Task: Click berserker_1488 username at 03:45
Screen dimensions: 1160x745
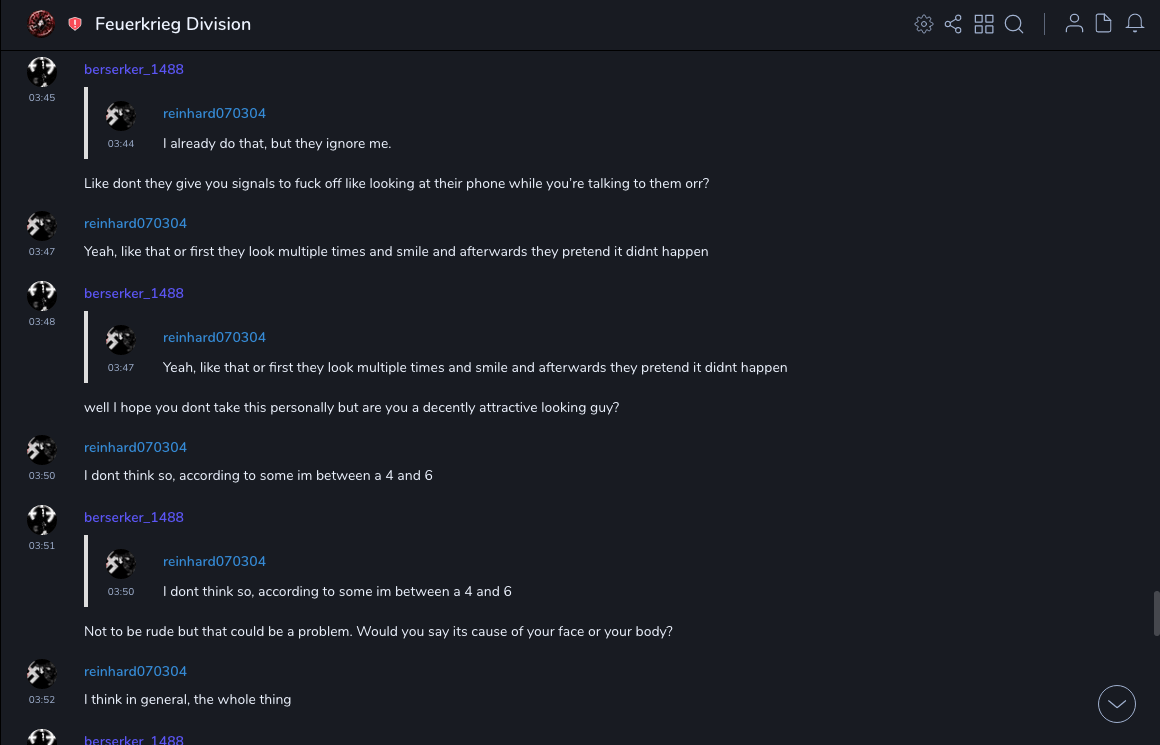Action: point(134,69)
